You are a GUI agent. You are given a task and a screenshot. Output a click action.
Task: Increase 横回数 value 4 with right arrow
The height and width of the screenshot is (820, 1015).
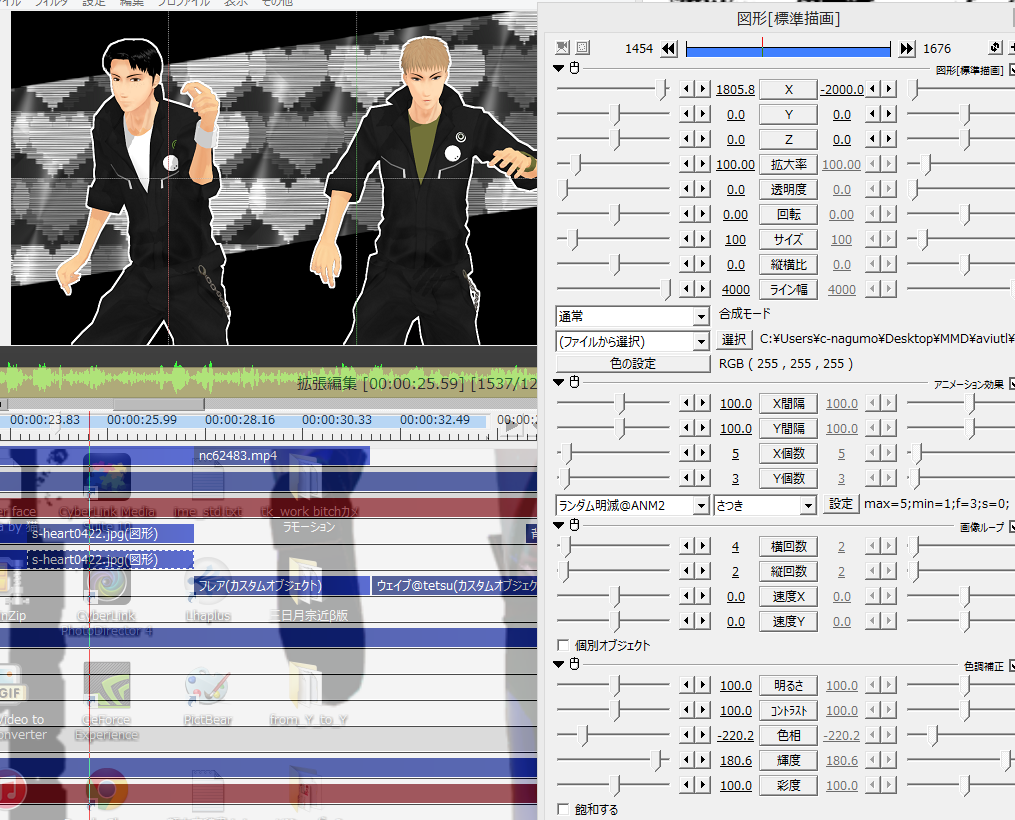(x=702, y=546)
